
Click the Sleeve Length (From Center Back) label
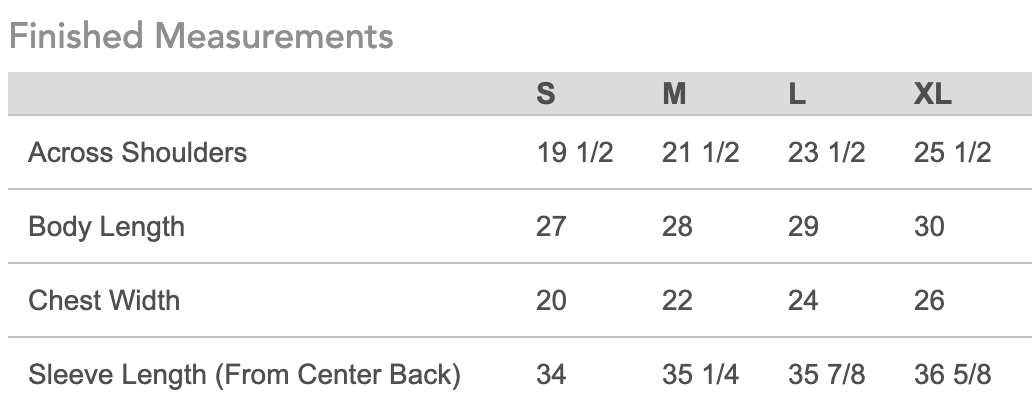click(244, 375)
